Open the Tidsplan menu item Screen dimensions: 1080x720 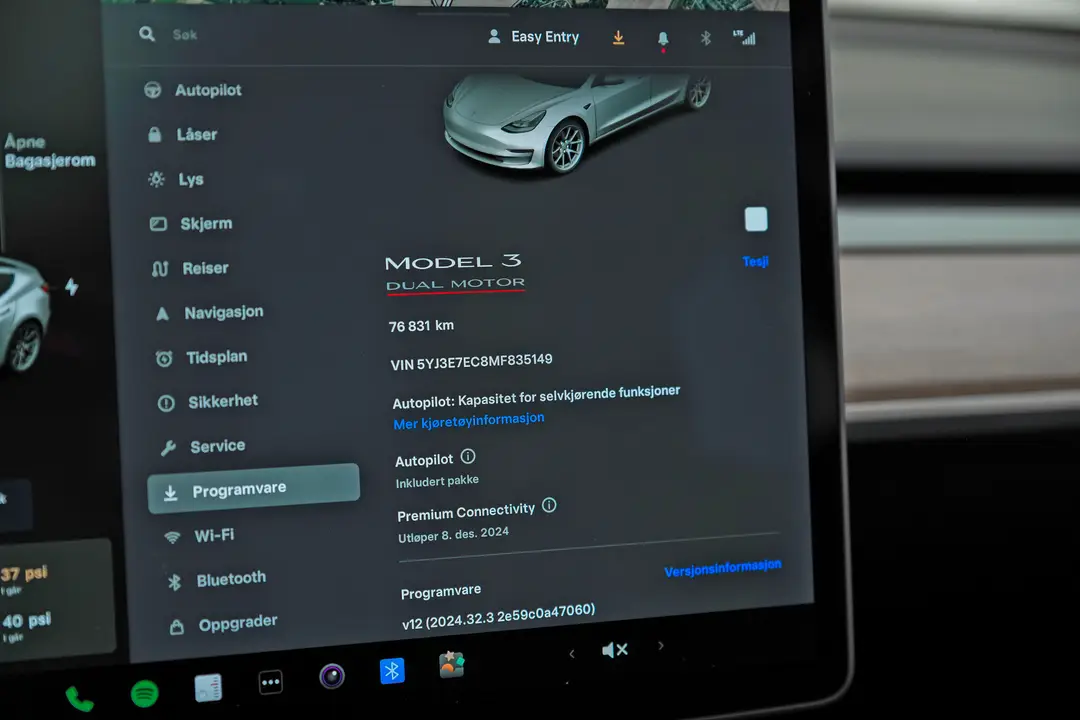pyautogui.click(x=201, y=357)
